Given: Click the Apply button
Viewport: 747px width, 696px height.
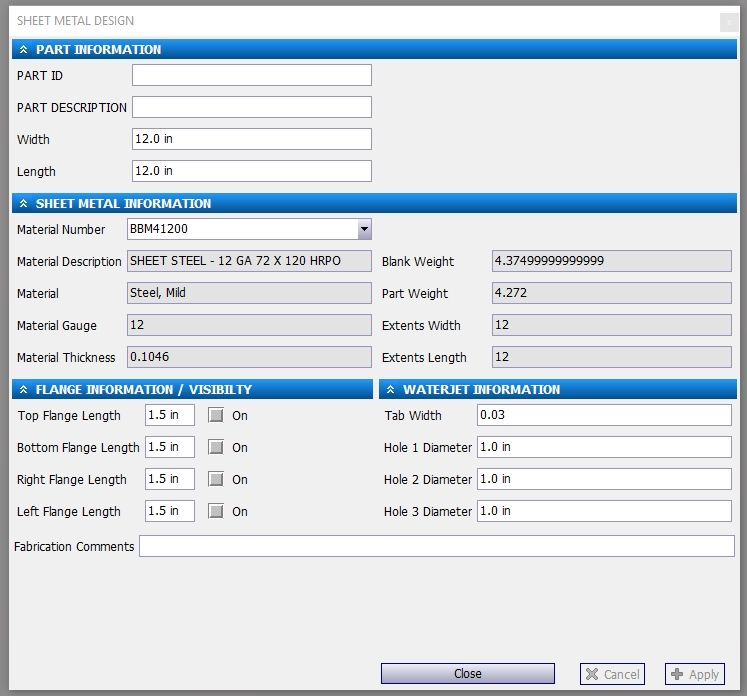Looking at the screenshot, I should [694, 674].
